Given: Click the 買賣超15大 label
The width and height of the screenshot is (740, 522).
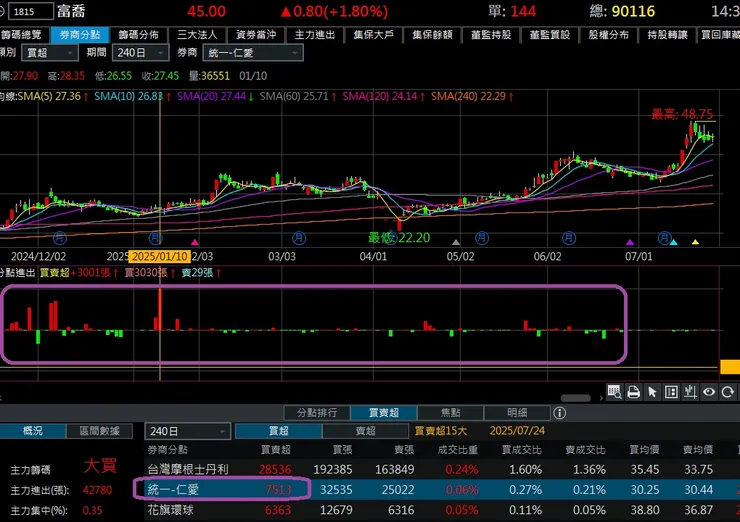Looking at the screenshot, I should 441,431.
